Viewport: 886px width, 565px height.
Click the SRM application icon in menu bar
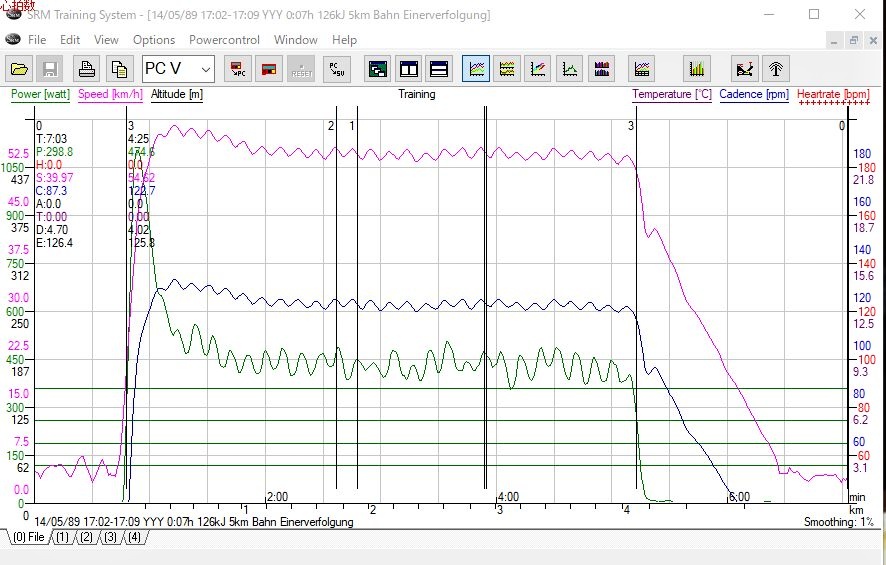click(x=12, y=39)
